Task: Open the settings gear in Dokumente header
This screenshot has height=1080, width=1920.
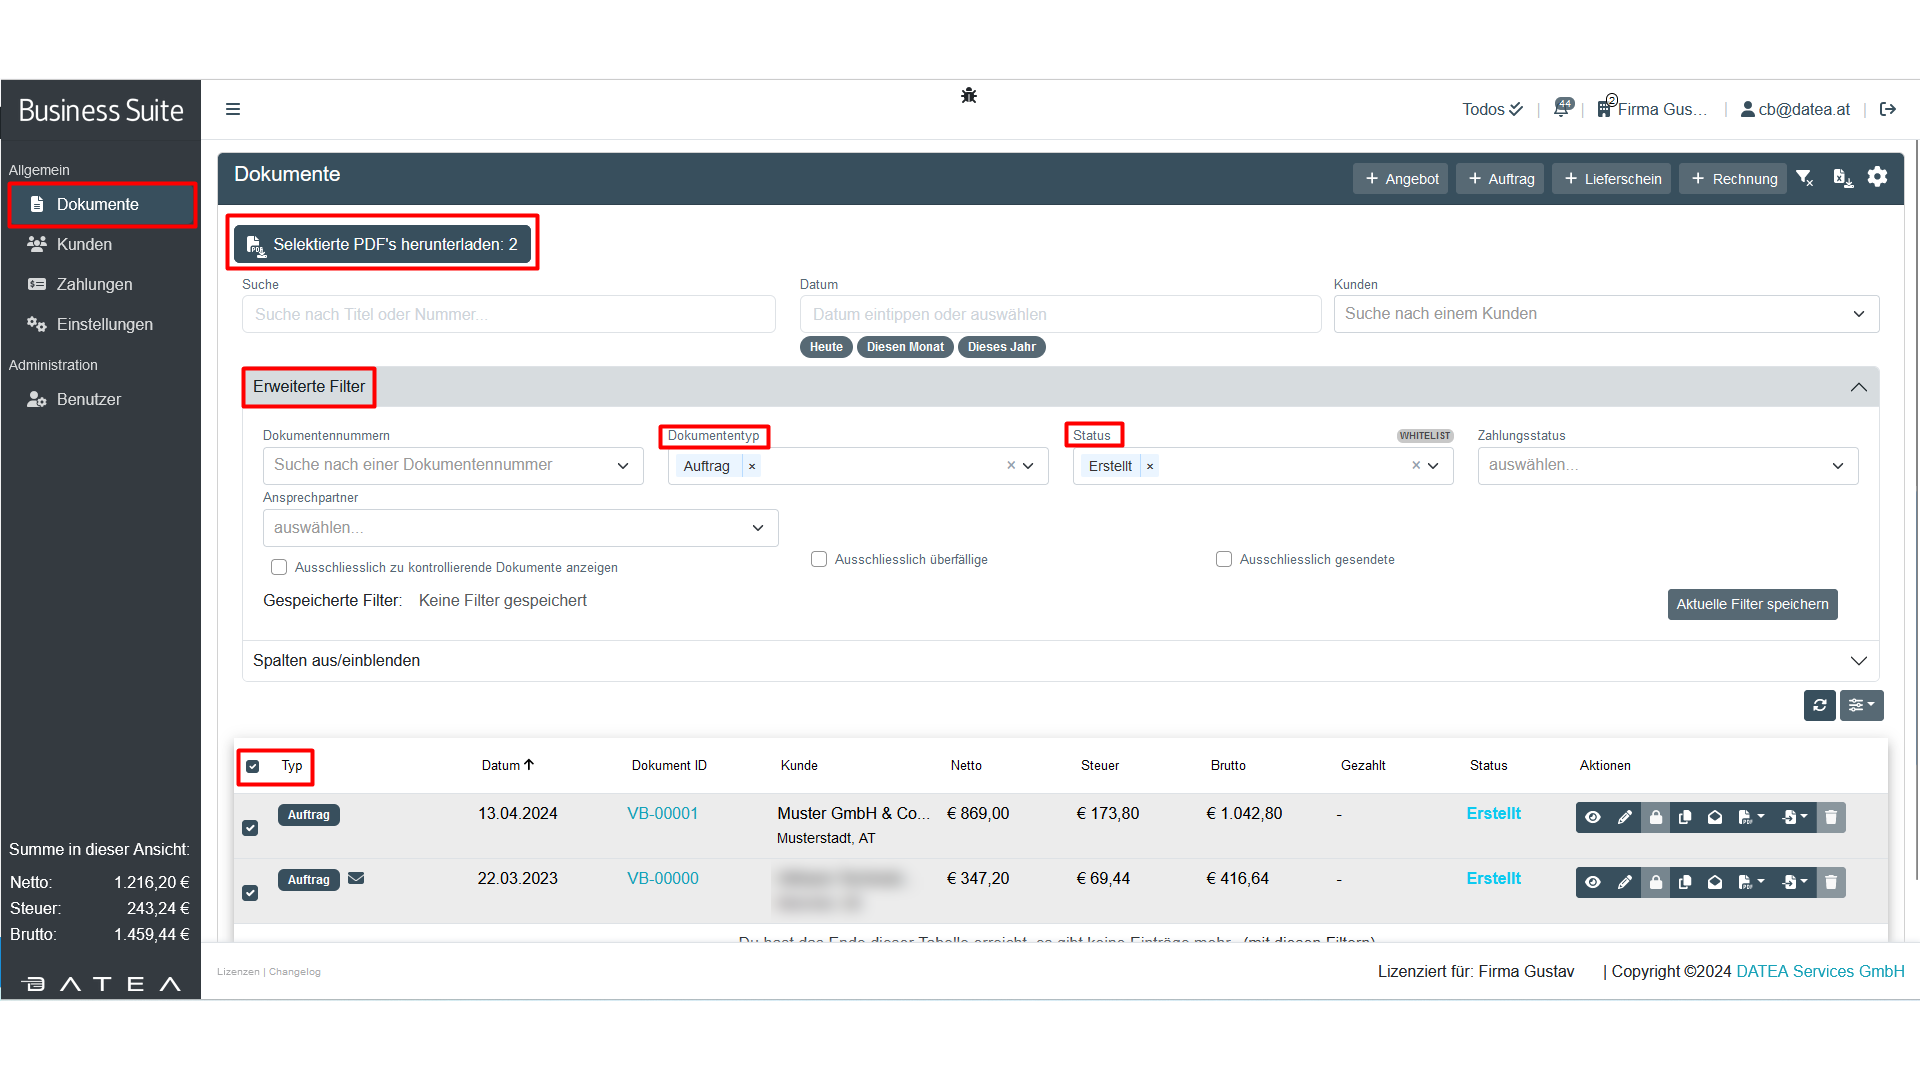Action: coord(1877,177)
